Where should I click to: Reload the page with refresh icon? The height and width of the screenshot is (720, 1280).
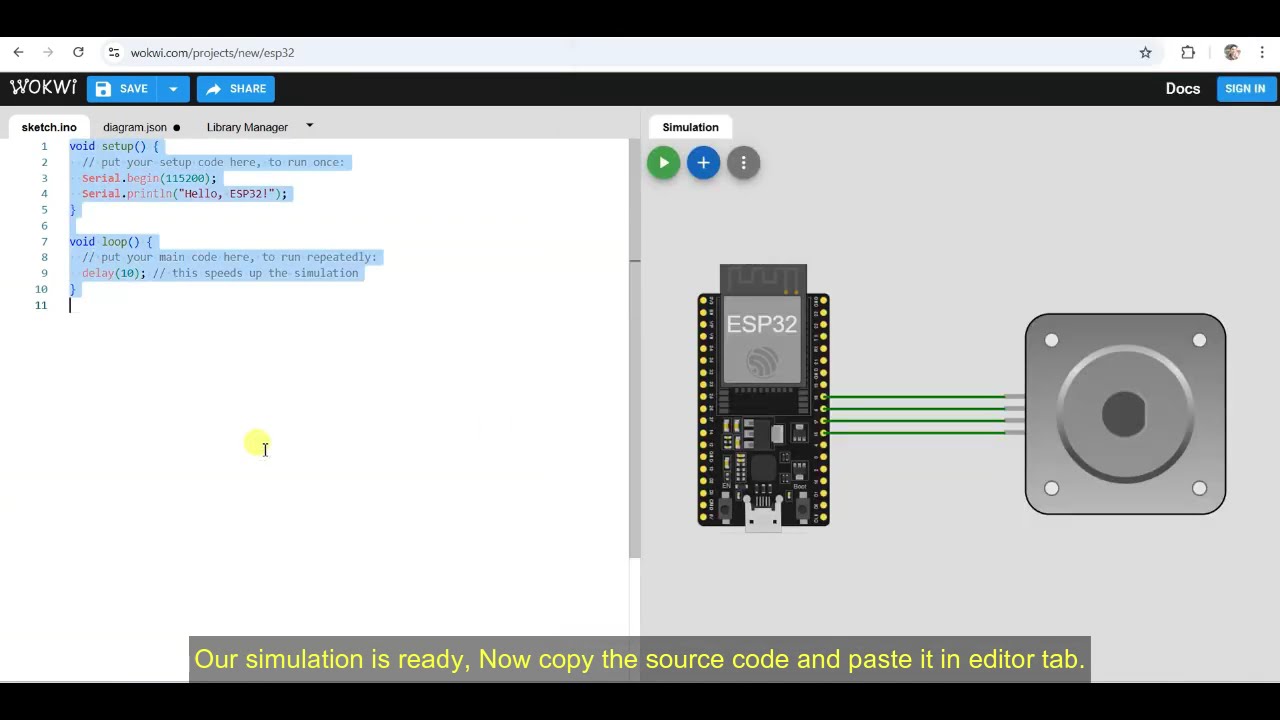(78, 52)
